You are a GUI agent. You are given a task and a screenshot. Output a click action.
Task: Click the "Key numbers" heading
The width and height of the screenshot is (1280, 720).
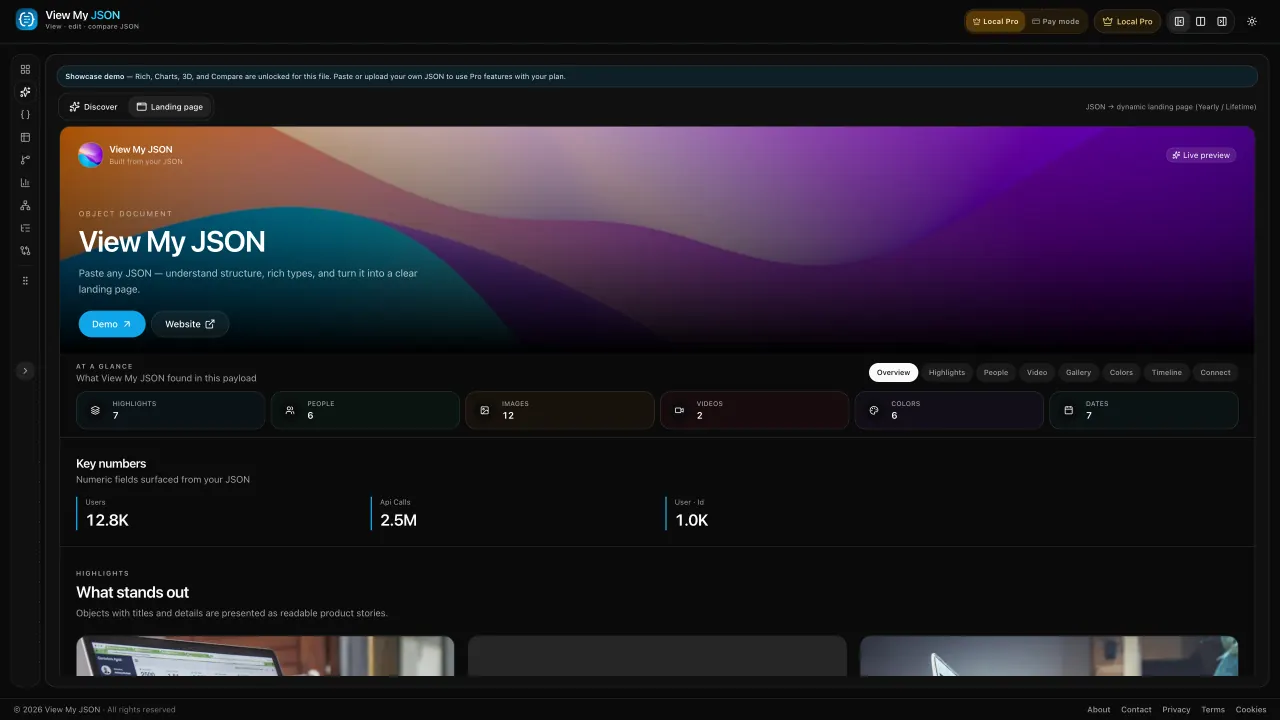click(111, 464)
